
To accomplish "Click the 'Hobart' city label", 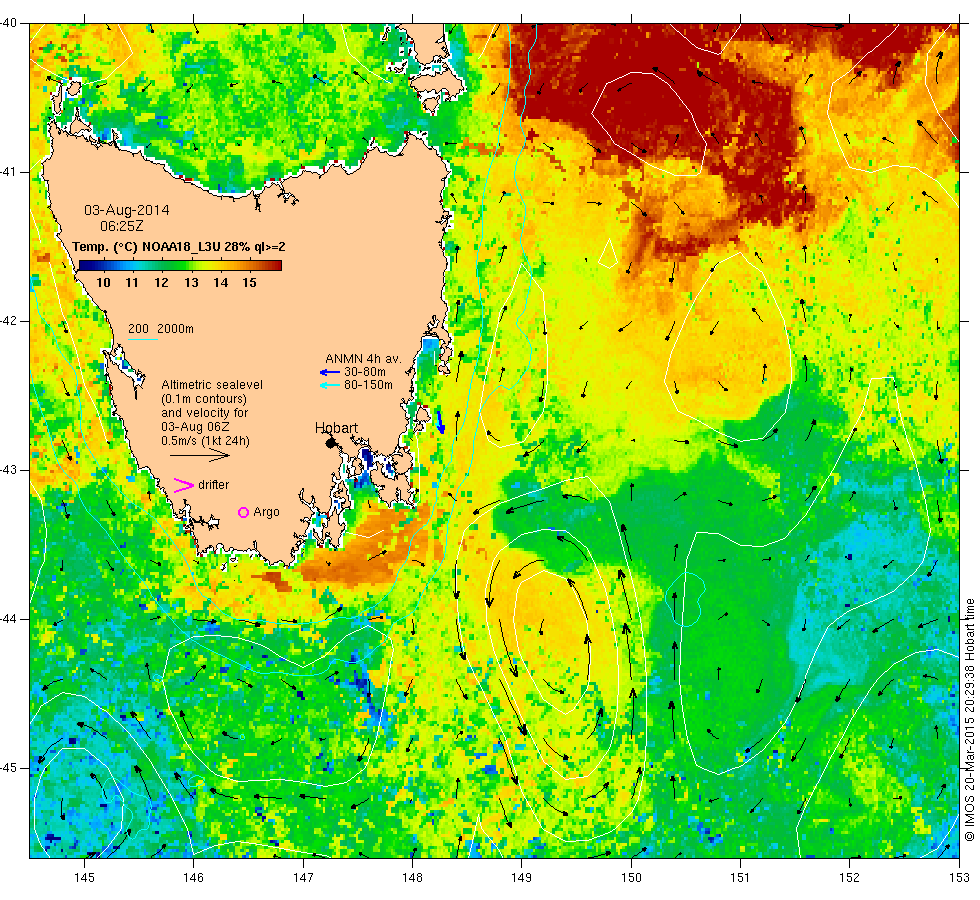I will tap(336, 428).
